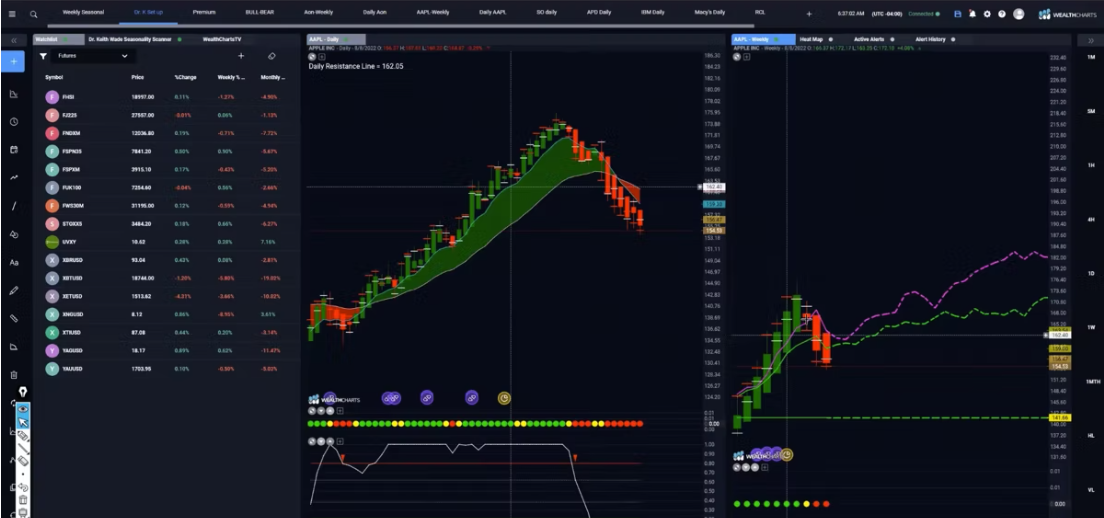Select the 1D timeframe on right rail
This screenshot has width=1104, height=518.
tap(1091, 273)
